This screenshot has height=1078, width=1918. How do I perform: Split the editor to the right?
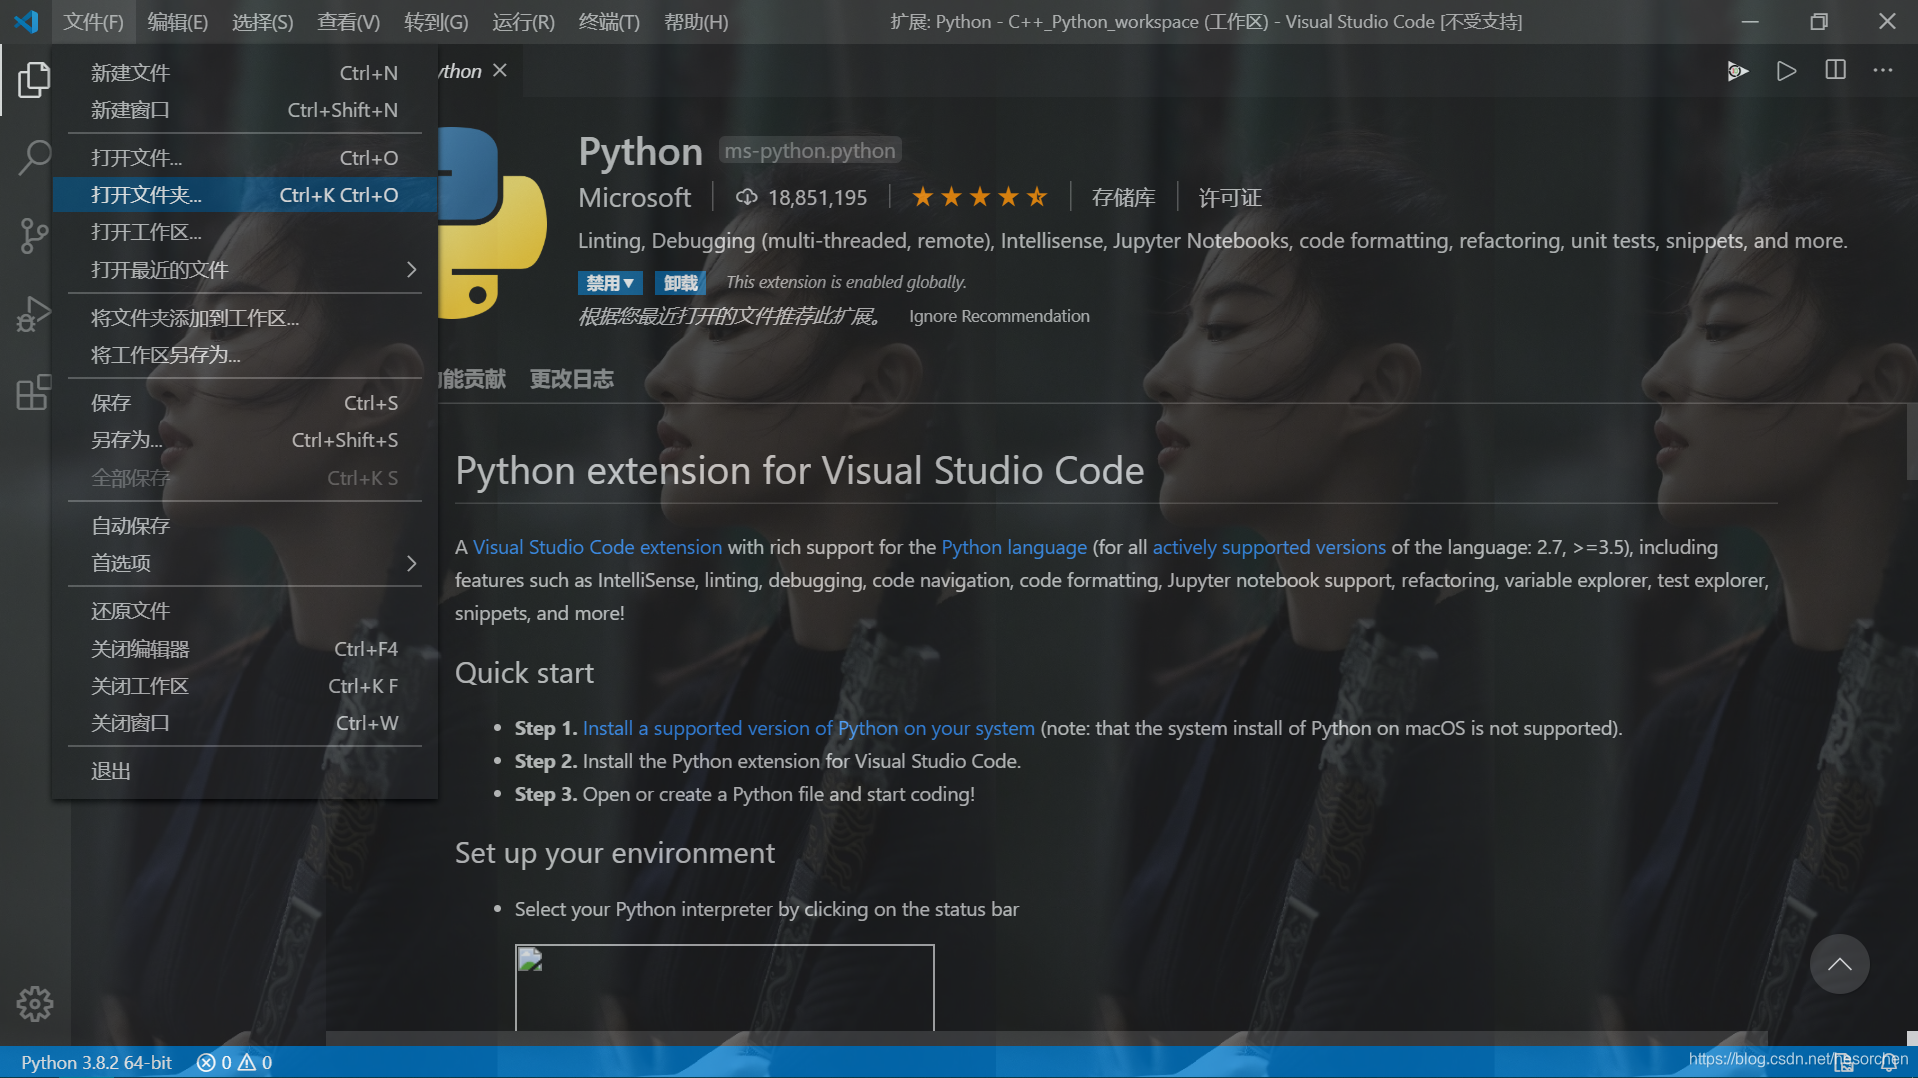(x=1835, y=70)
